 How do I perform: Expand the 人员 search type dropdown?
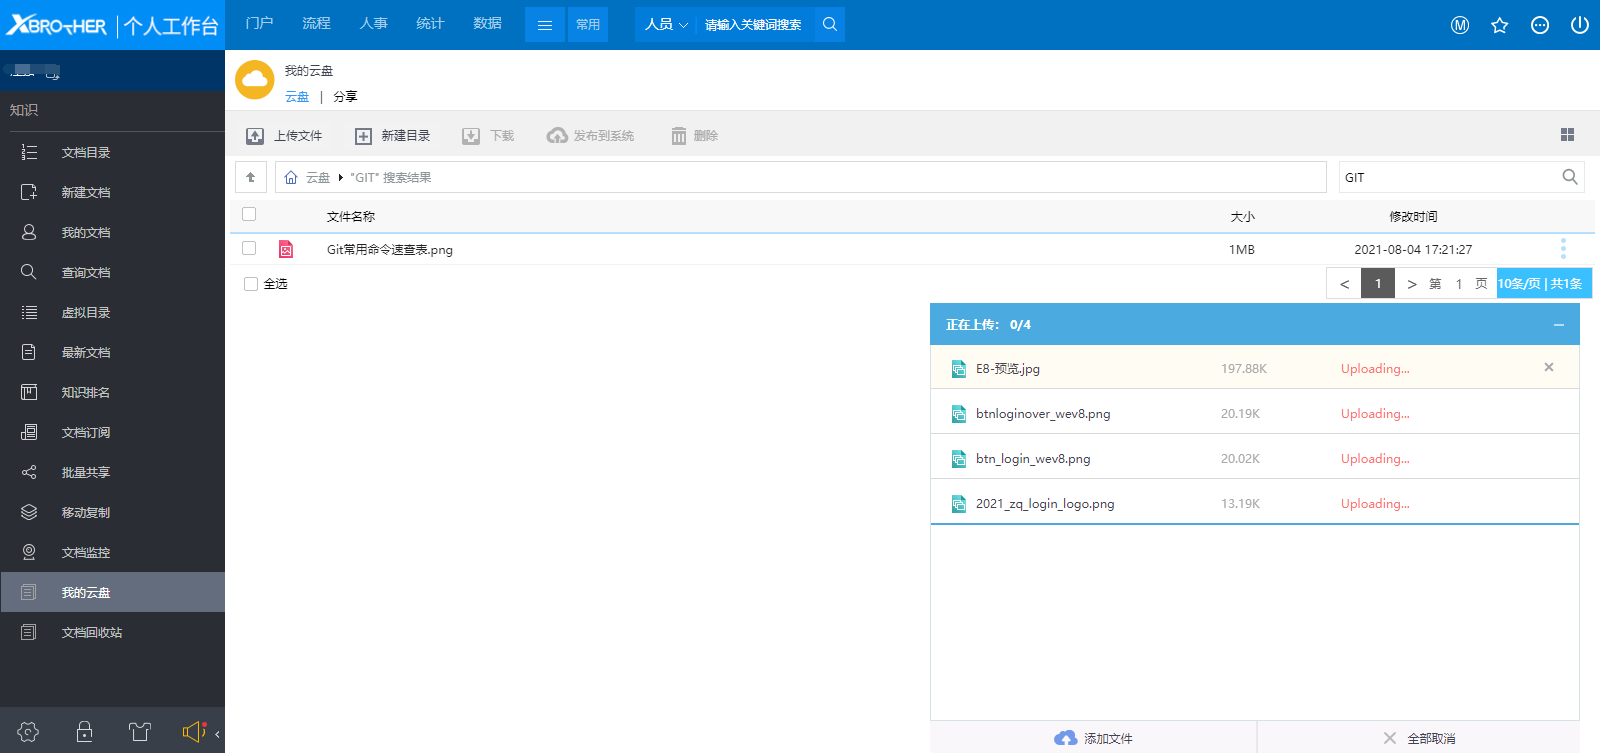point(666,24)
